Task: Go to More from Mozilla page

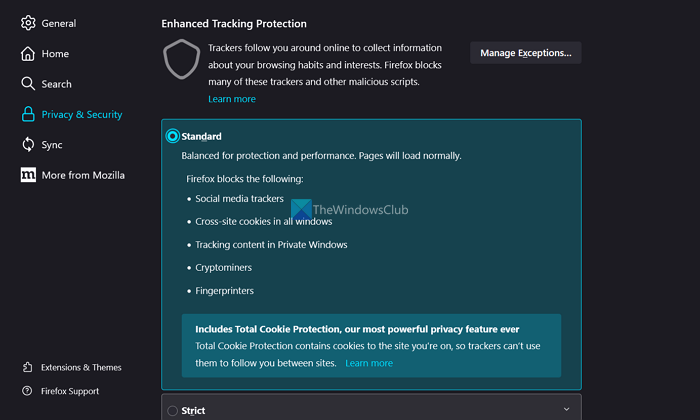Action: click(x=83, y=176)
